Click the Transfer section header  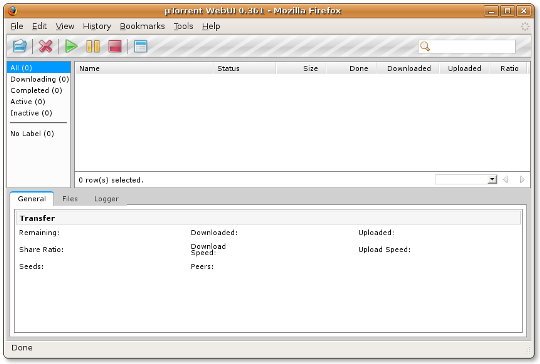tap(269, 218)
